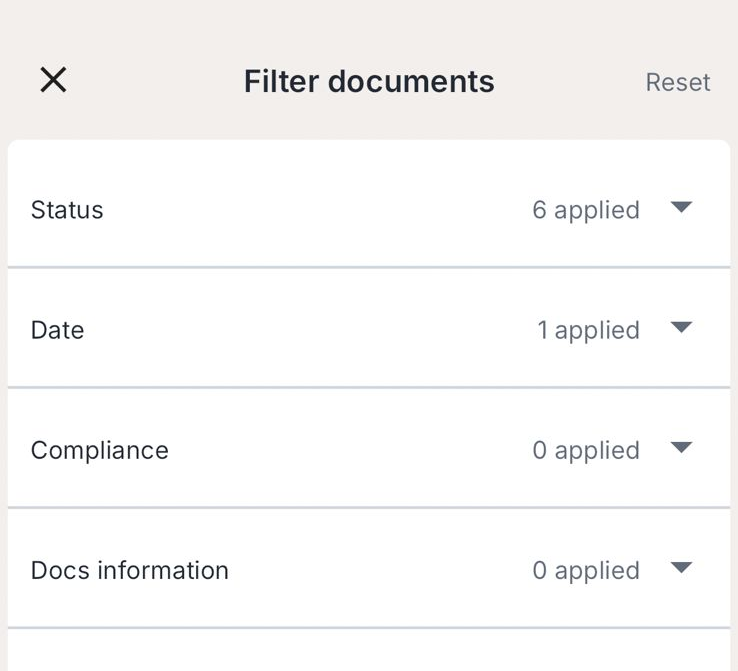Select the Date filter label
The width and height of the screenshot is (738, 671).
(x=57, y=330)
